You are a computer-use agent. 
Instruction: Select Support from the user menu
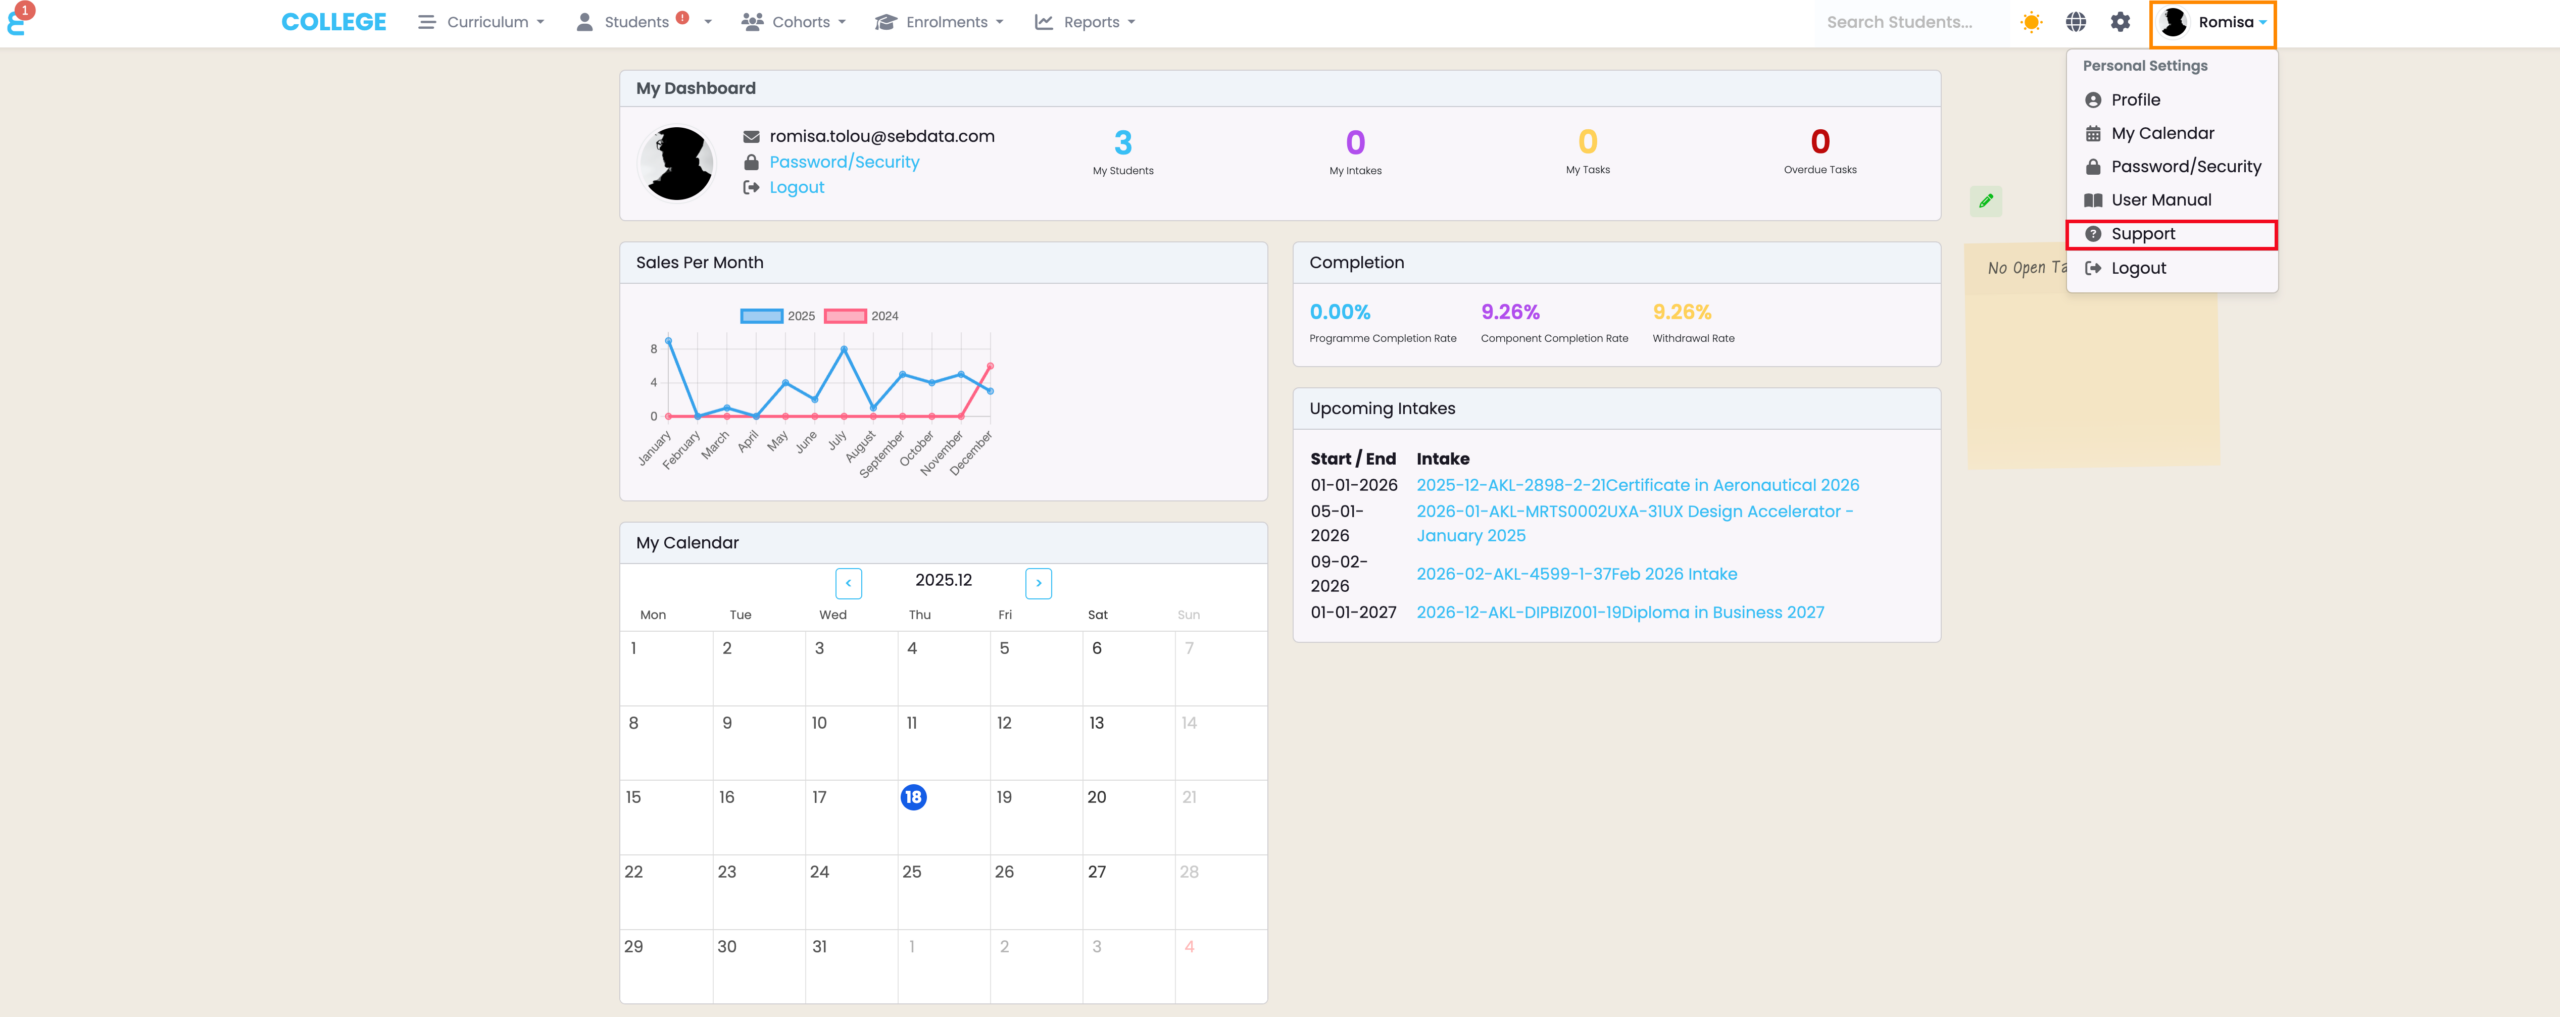2143,234
